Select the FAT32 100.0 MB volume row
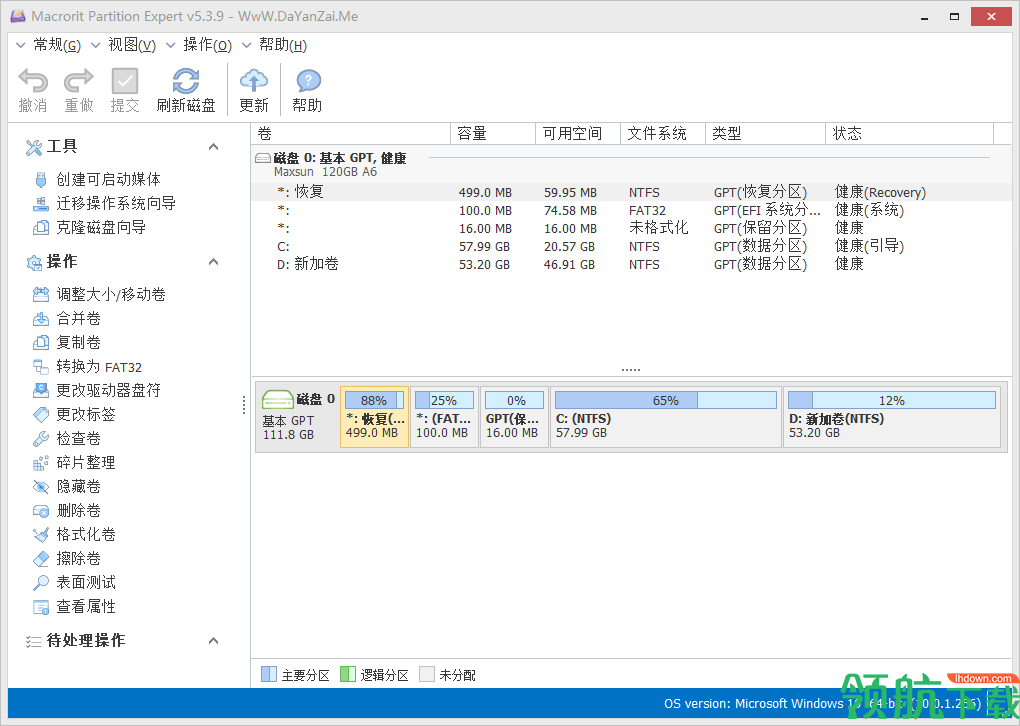1020x726 pixels. tap(631, 211)
